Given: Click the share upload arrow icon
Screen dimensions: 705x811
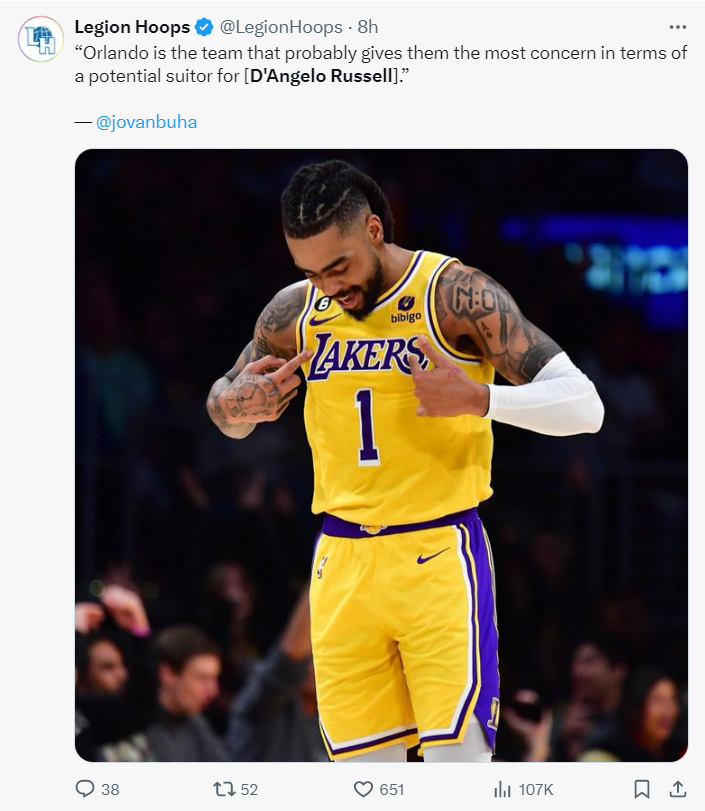Looking at the screenshot, I should (x=677, y=788).
